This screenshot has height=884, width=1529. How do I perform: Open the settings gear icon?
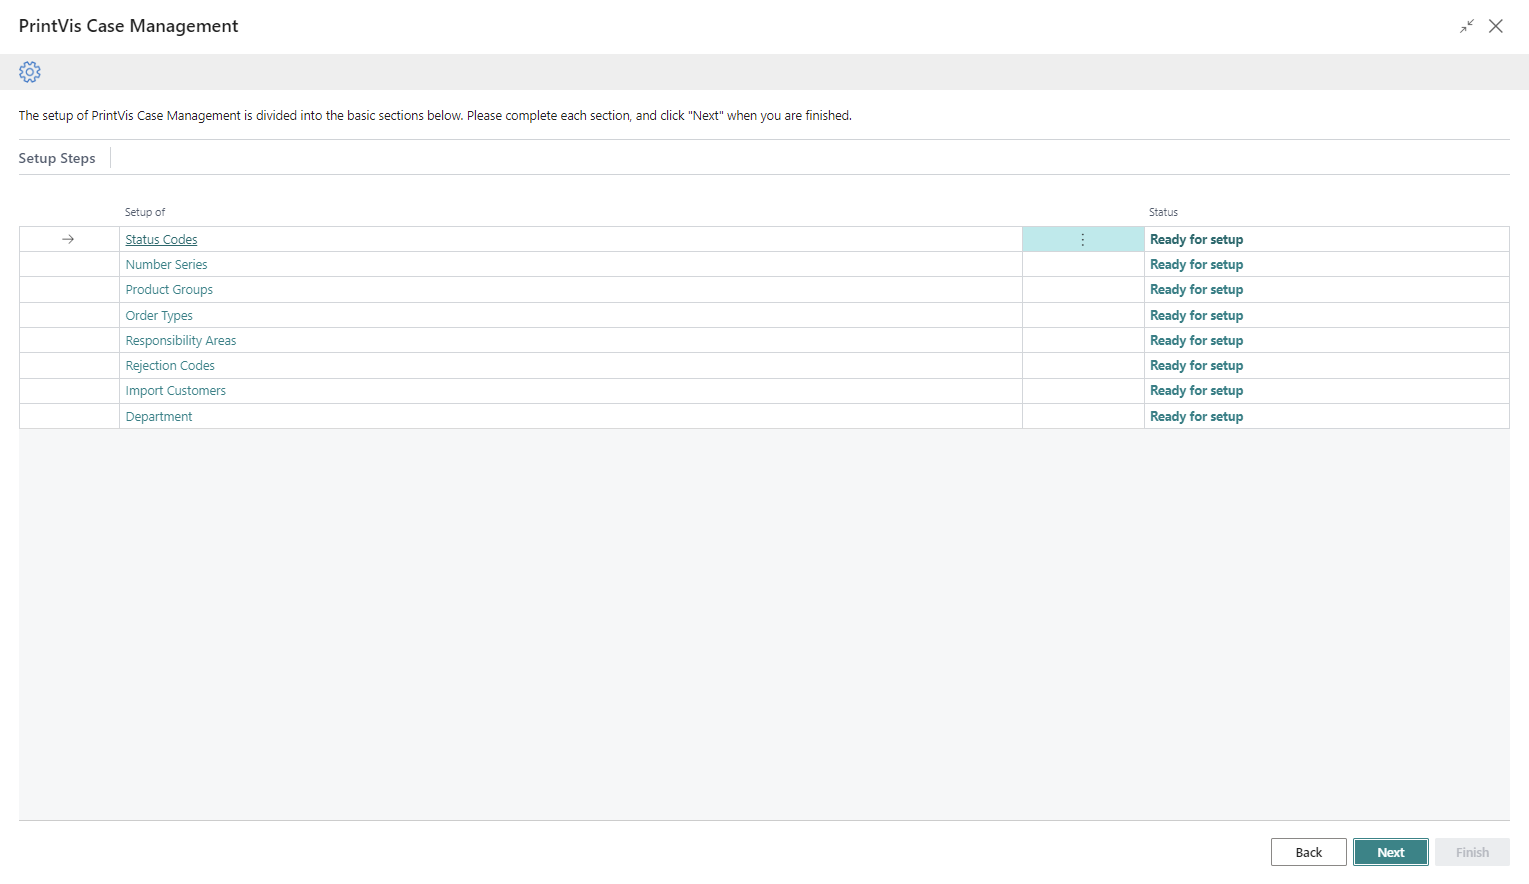(x=30, y=72)
